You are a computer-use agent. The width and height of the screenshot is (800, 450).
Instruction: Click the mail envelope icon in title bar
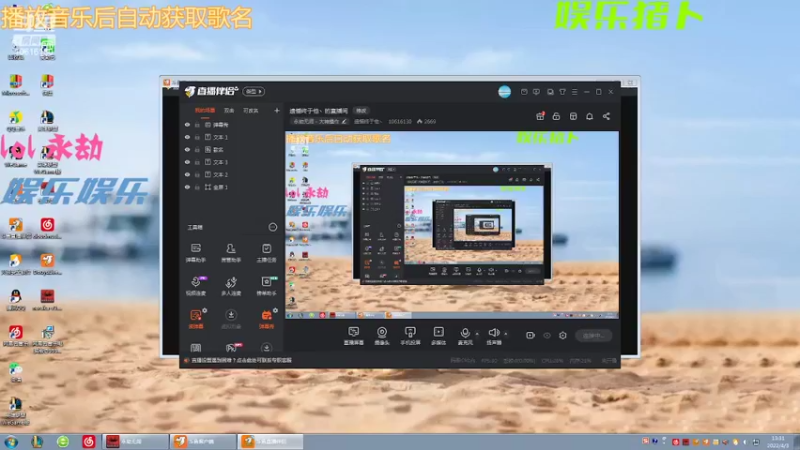(524, 92)
